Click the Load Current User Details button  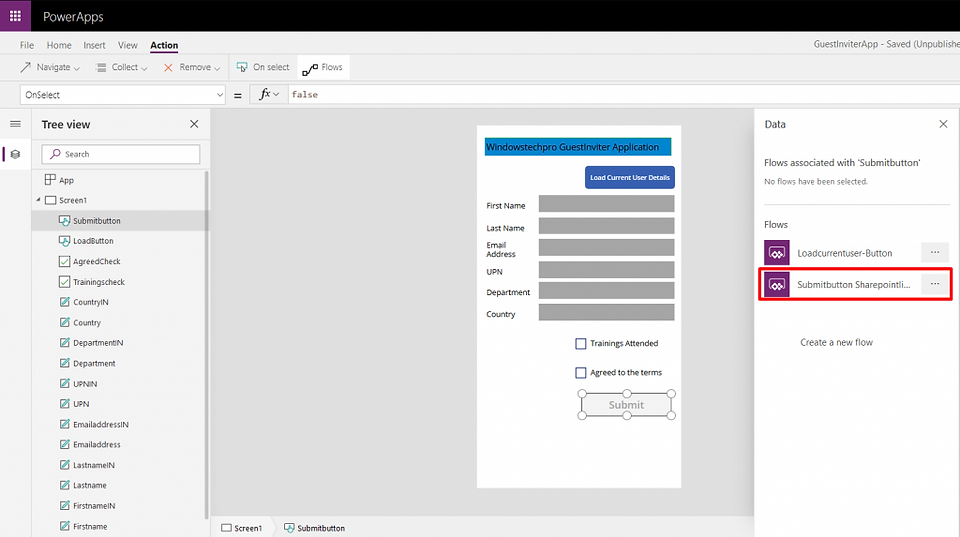629,178
